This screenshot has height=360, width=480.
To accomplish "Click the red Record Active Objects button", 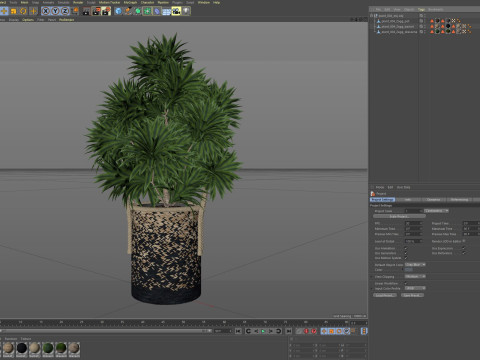I will coord(306,331).
